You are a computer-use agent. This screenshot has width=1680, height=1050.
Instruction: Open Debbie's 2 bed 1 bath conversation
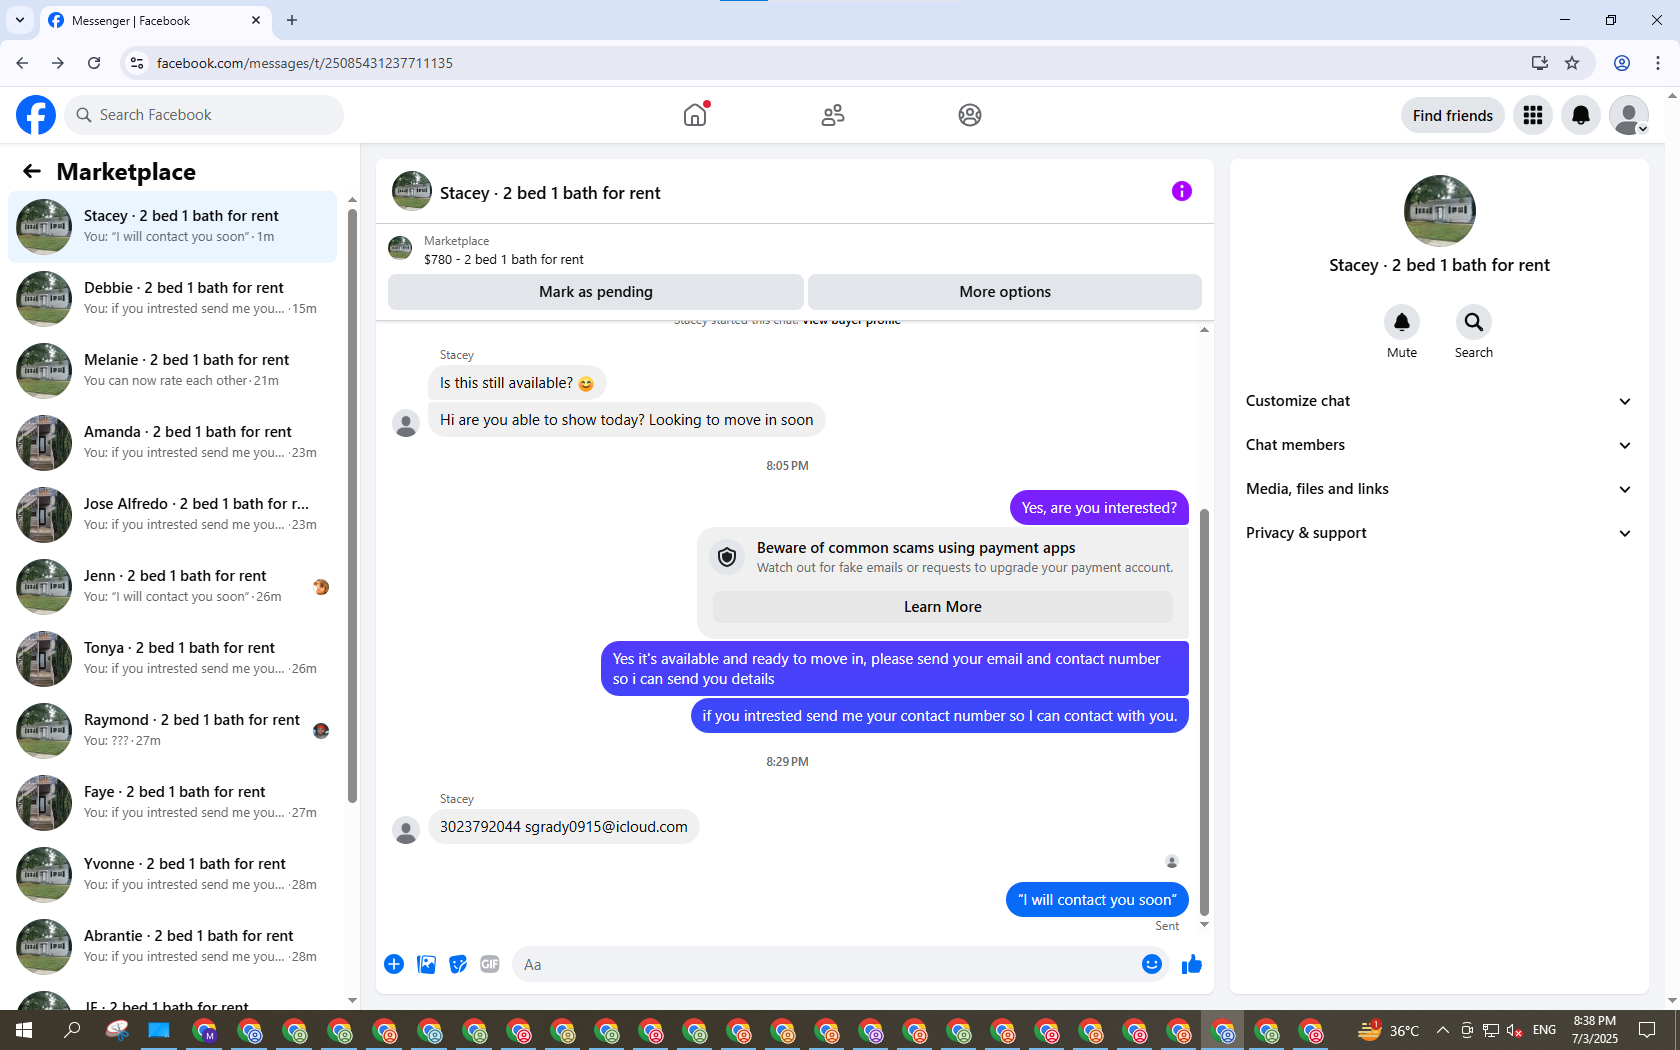click(172, 299)
